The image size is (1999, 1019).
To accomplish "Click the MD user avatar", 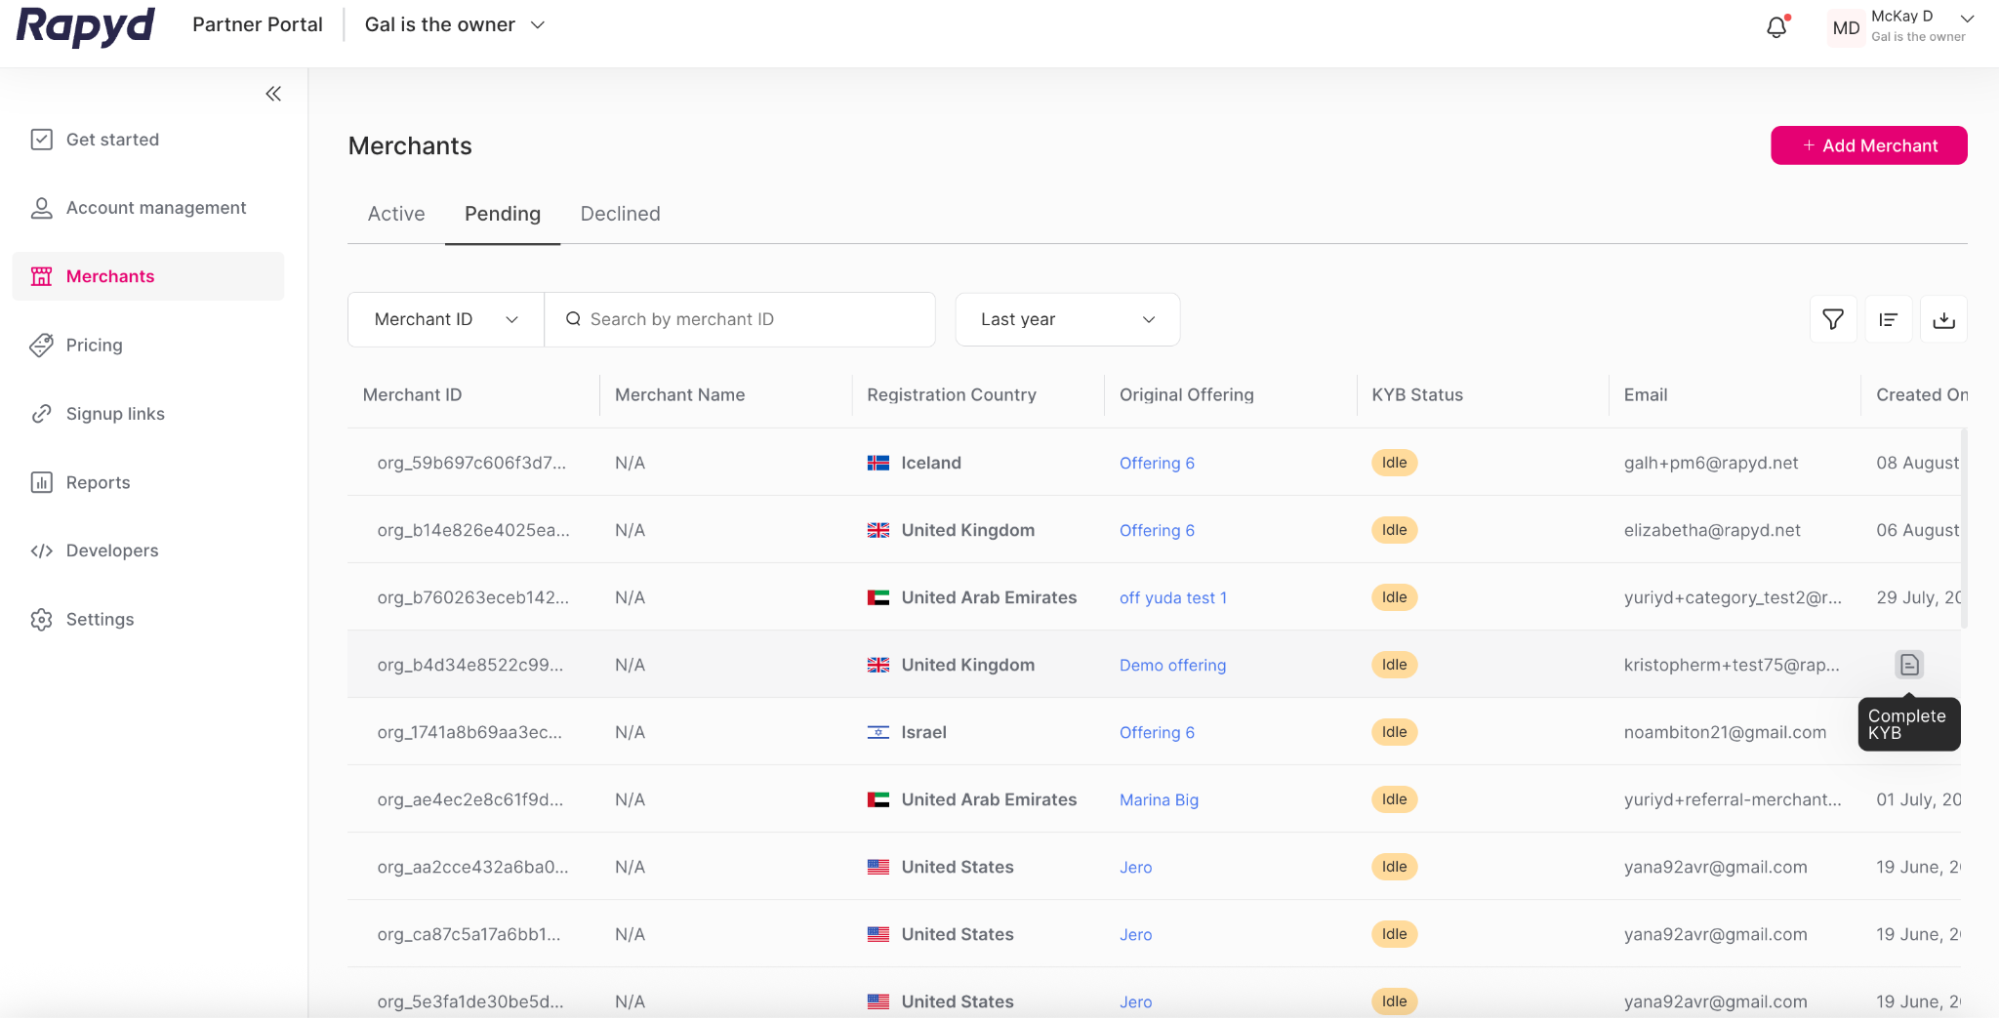I will click(1845, 28).
